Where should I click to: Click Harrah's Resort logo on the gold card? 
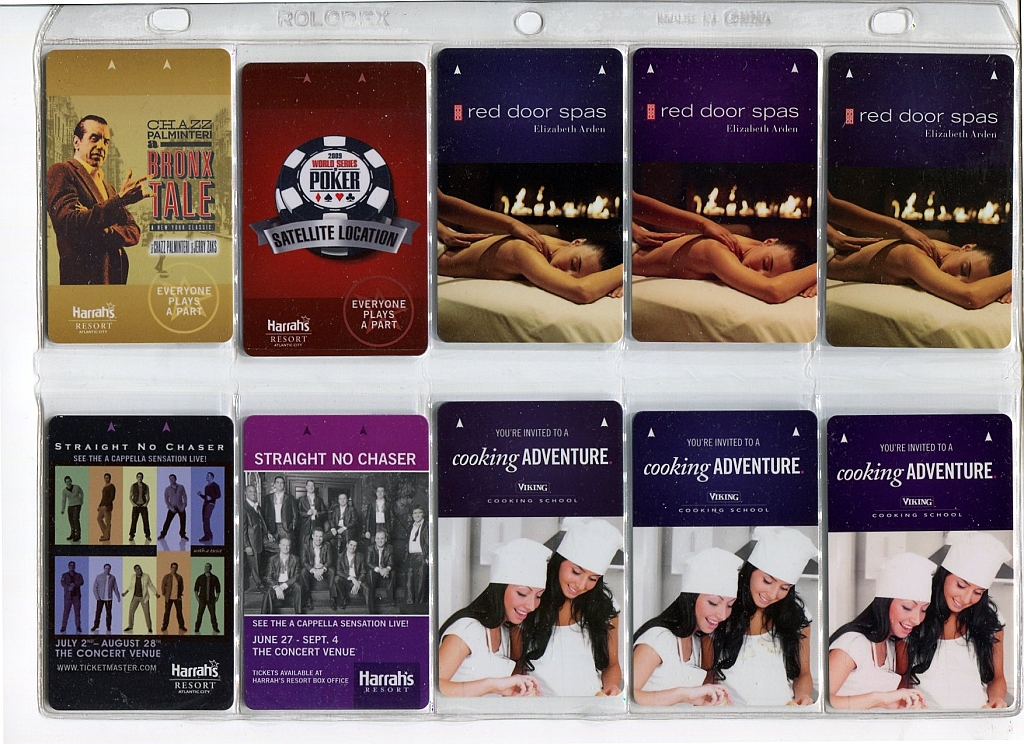click(x=93, y=317)
